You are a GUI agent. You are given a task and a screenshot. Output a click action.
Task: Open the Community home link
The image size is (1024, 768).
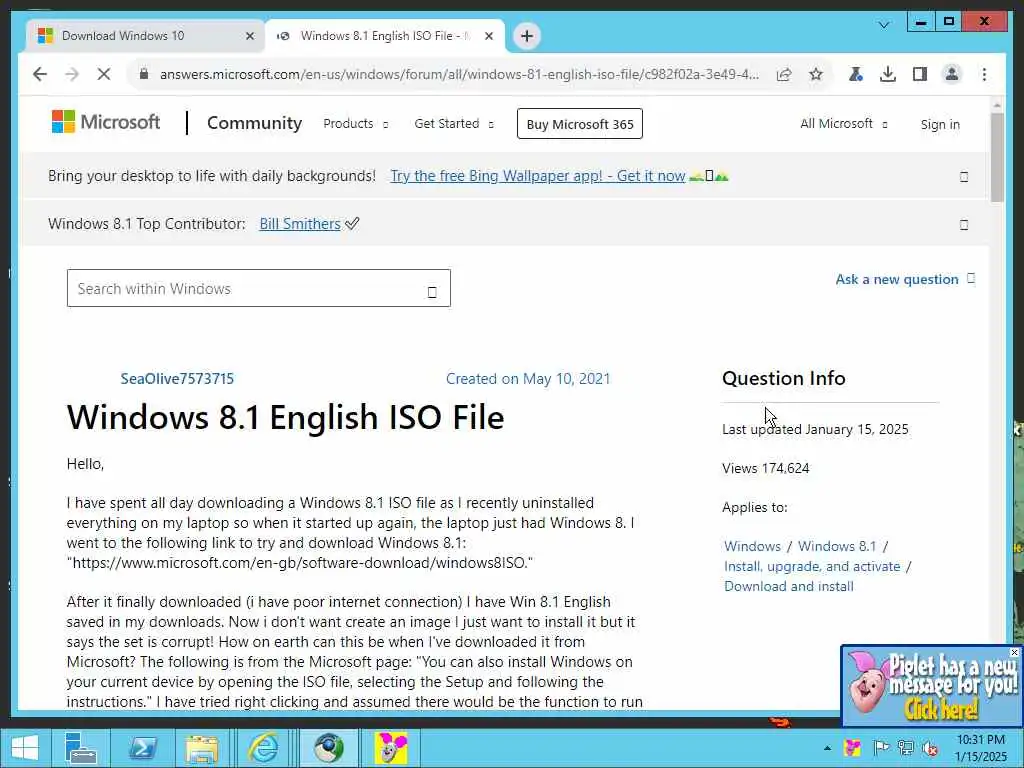(x=254, y=123)
